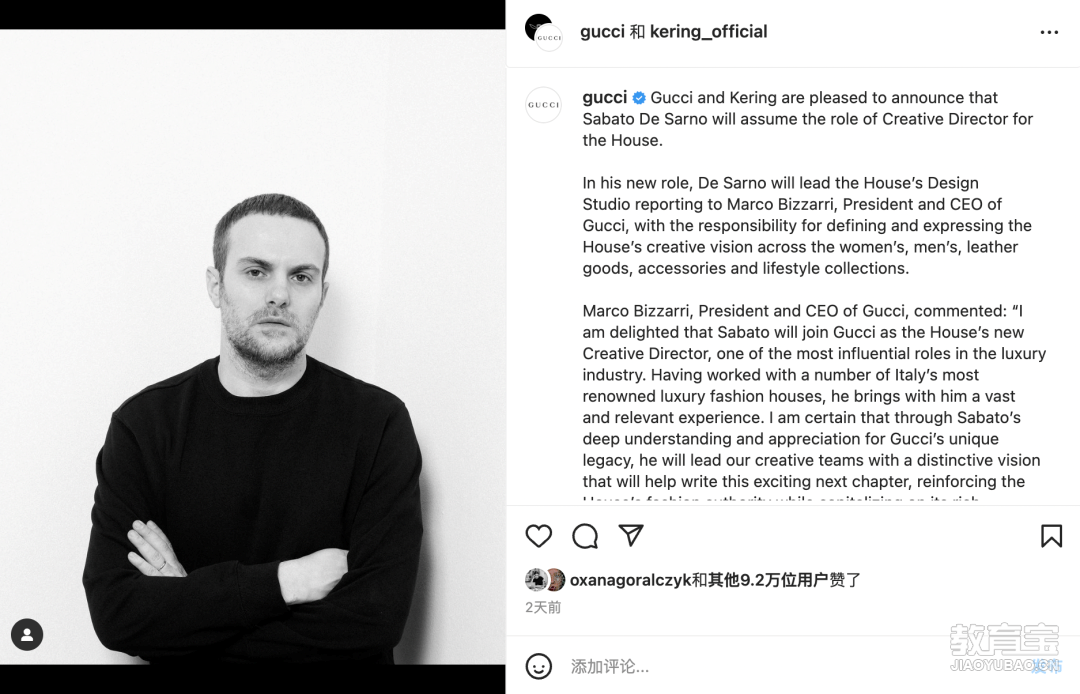Click the black and white portrait photo
Screen dimensions: 1080x694
[253, 347]
